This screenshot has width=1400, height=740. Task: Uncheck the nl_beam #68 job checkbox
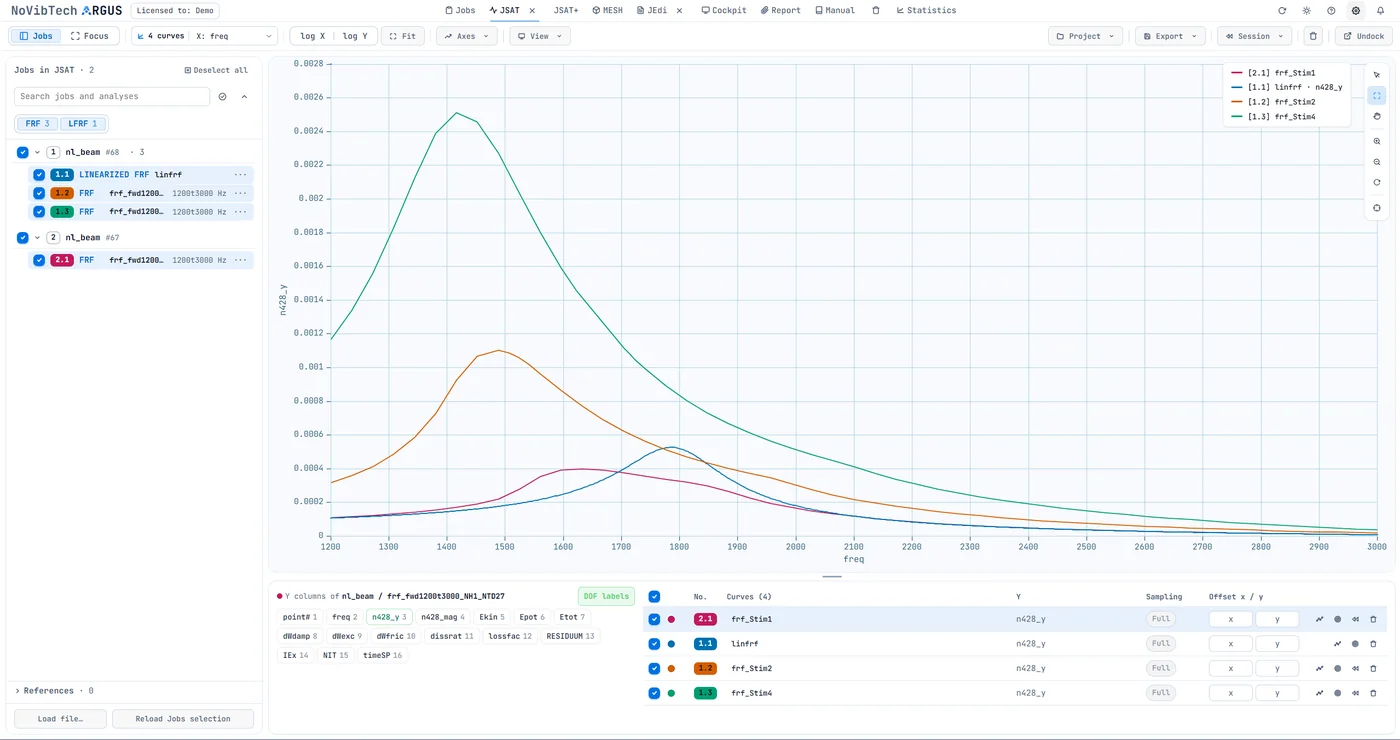click(23, 152)
